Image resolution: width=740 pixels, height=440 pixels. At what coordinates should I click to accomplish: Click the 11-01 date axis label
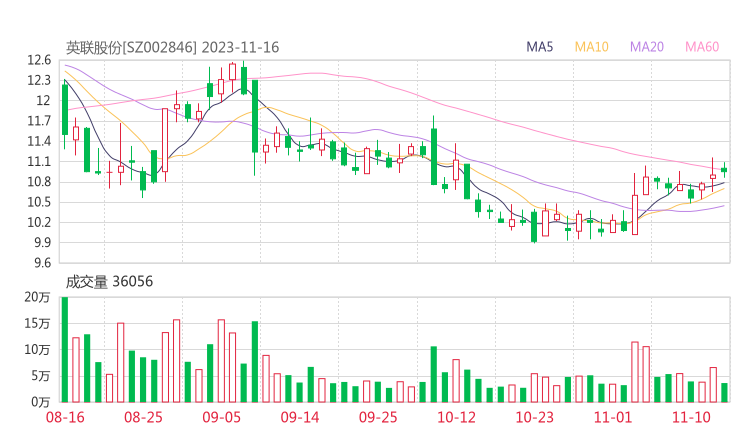613,417
